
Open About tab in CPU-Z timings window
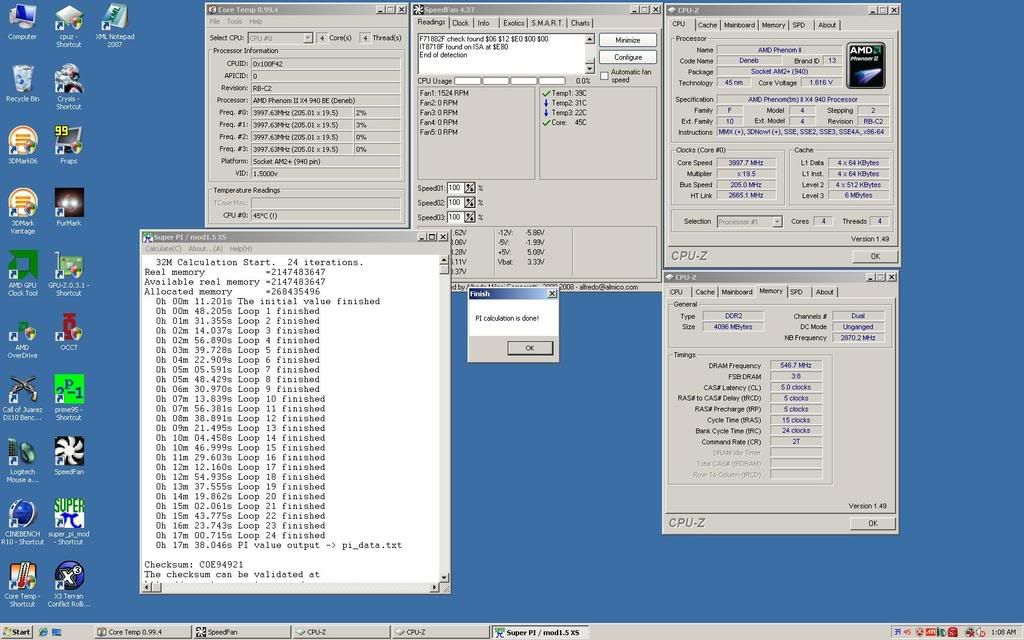[x=824, y=292]
